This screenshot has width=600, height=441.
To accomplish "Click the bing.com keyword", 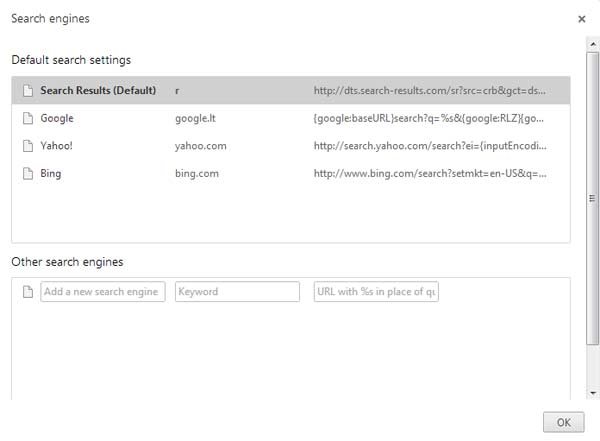I will [197, 173].
